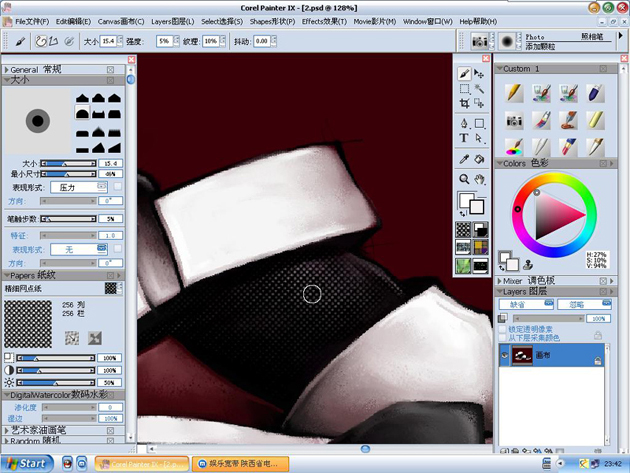
Task: Select the Rectangular Selection tool
Action: 464,88
